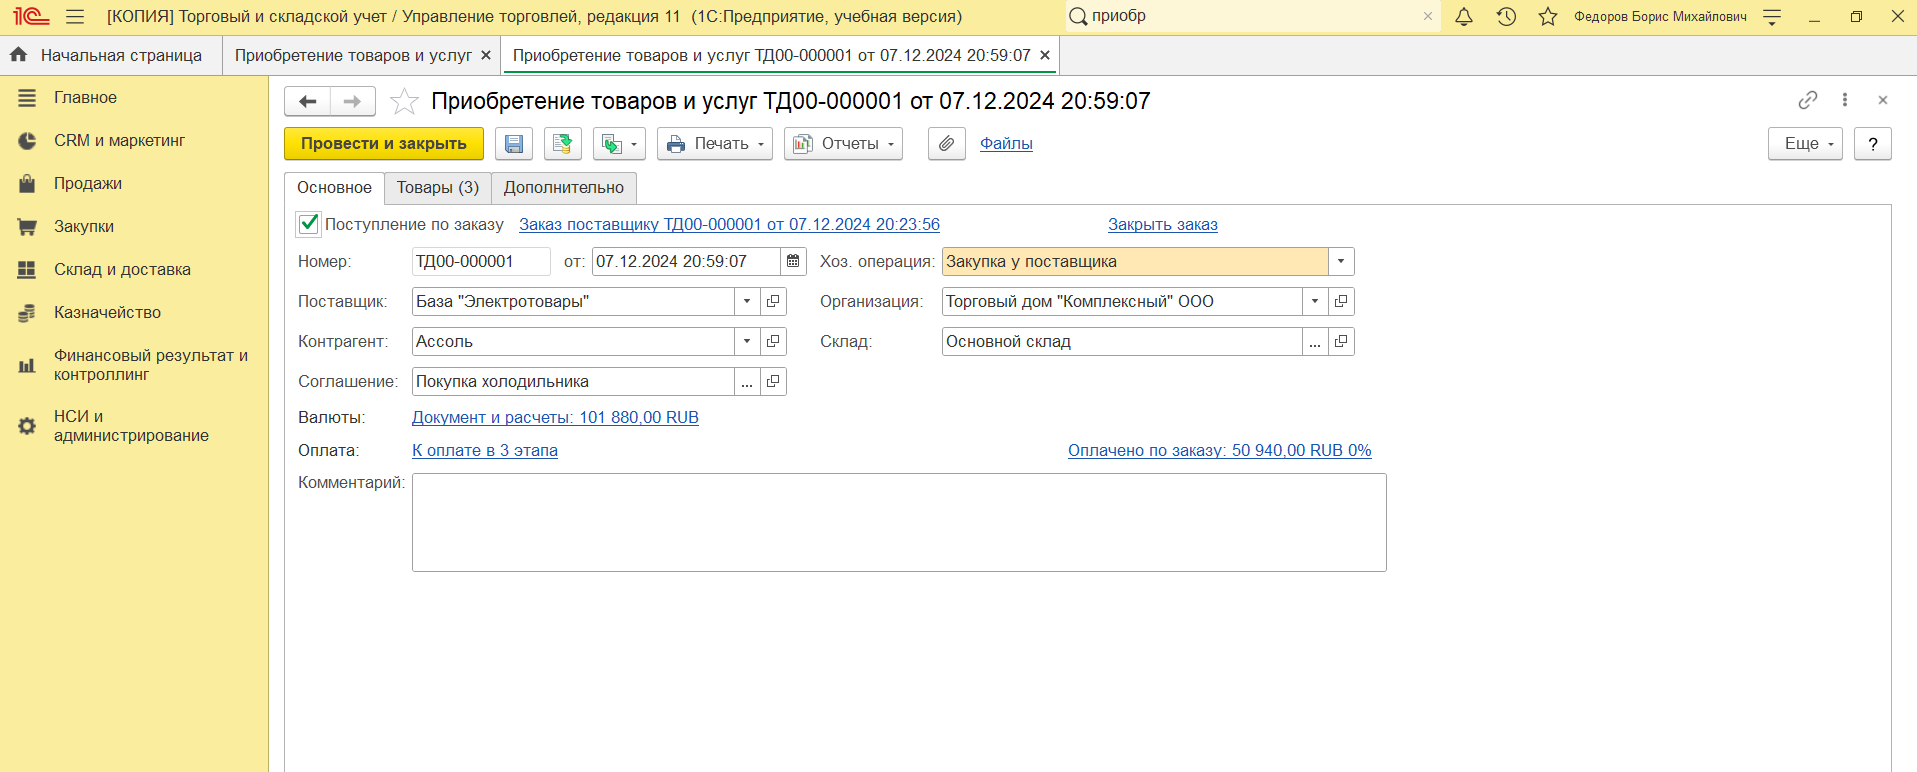Open Склад и доставка section
This screenshot has width=1917, height=772.
pos(122,270)
